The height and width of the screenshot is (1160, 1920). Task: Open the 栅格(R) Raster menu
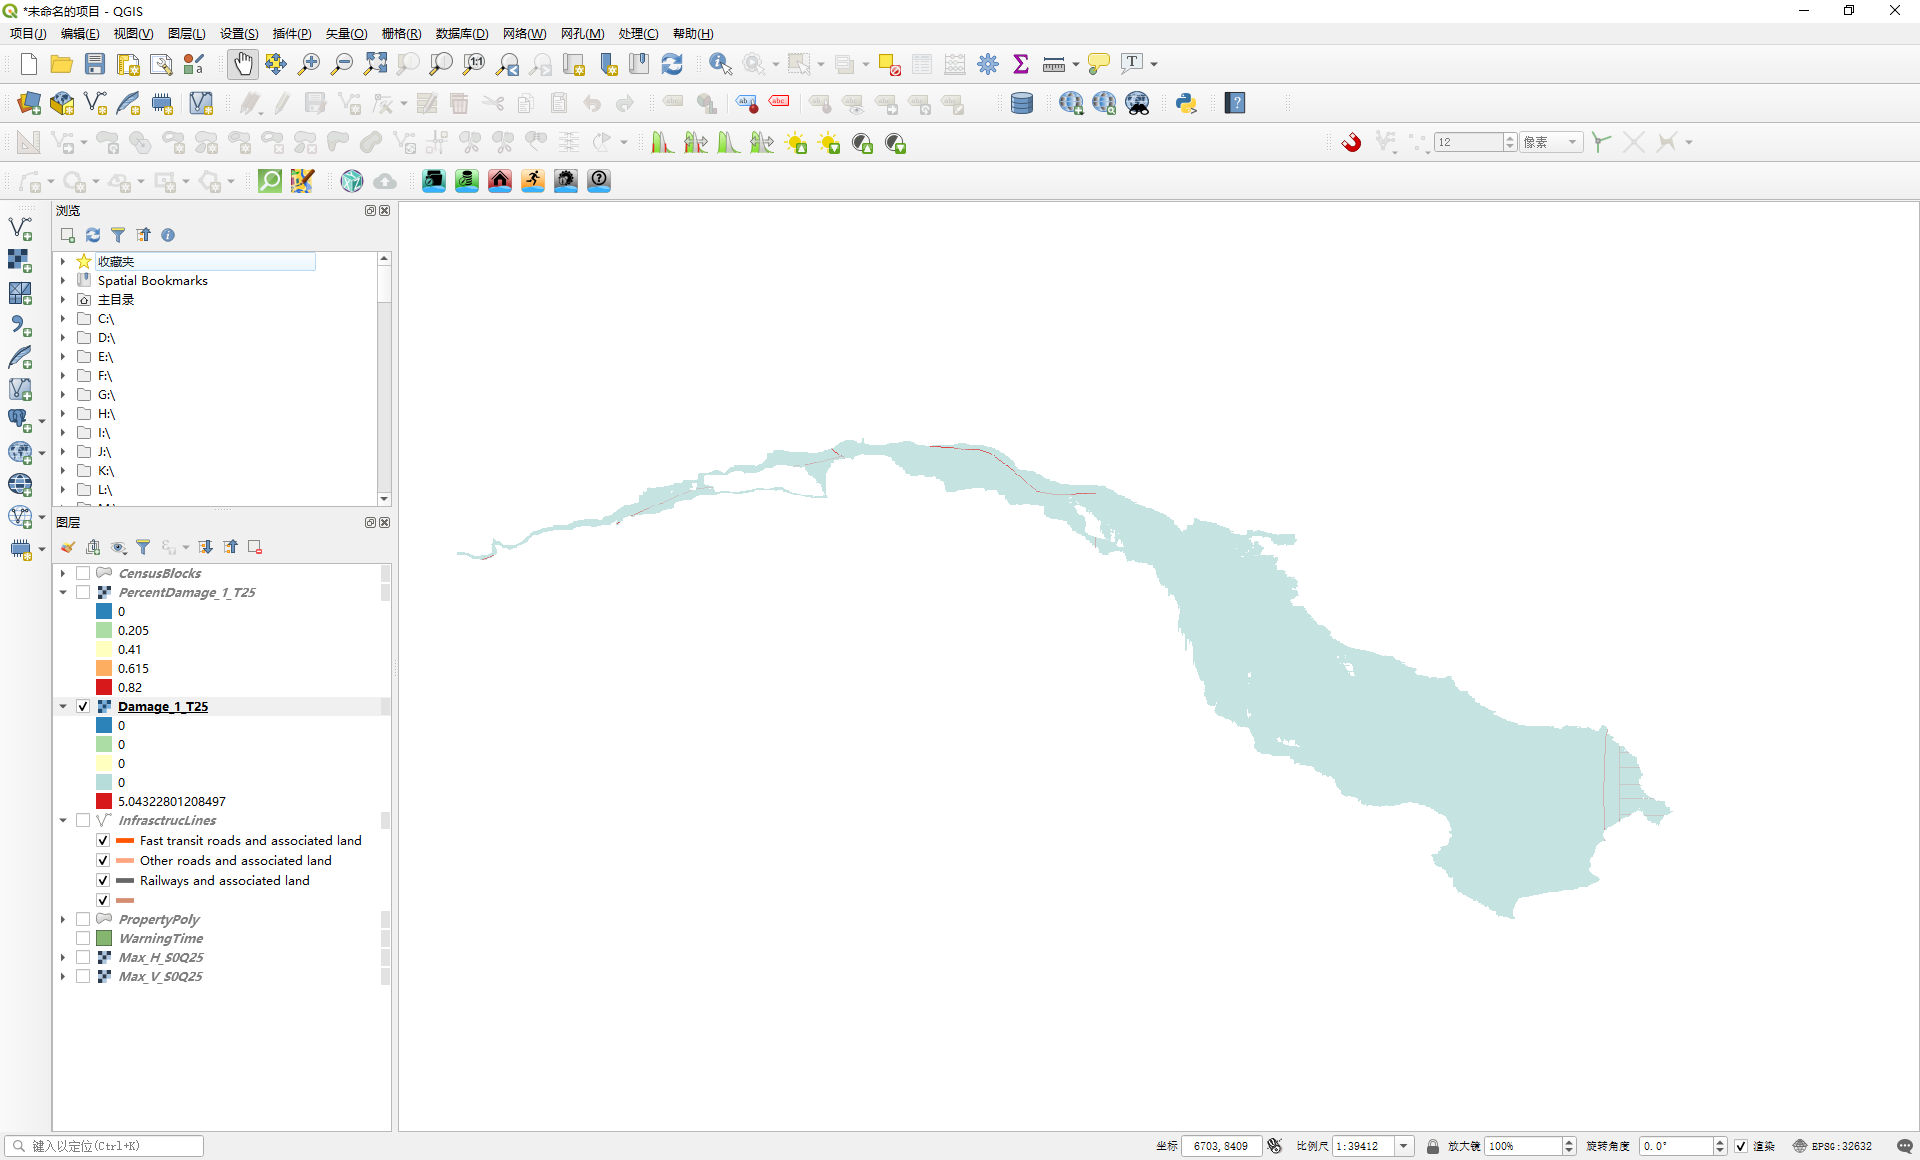[x=401, y=33]
